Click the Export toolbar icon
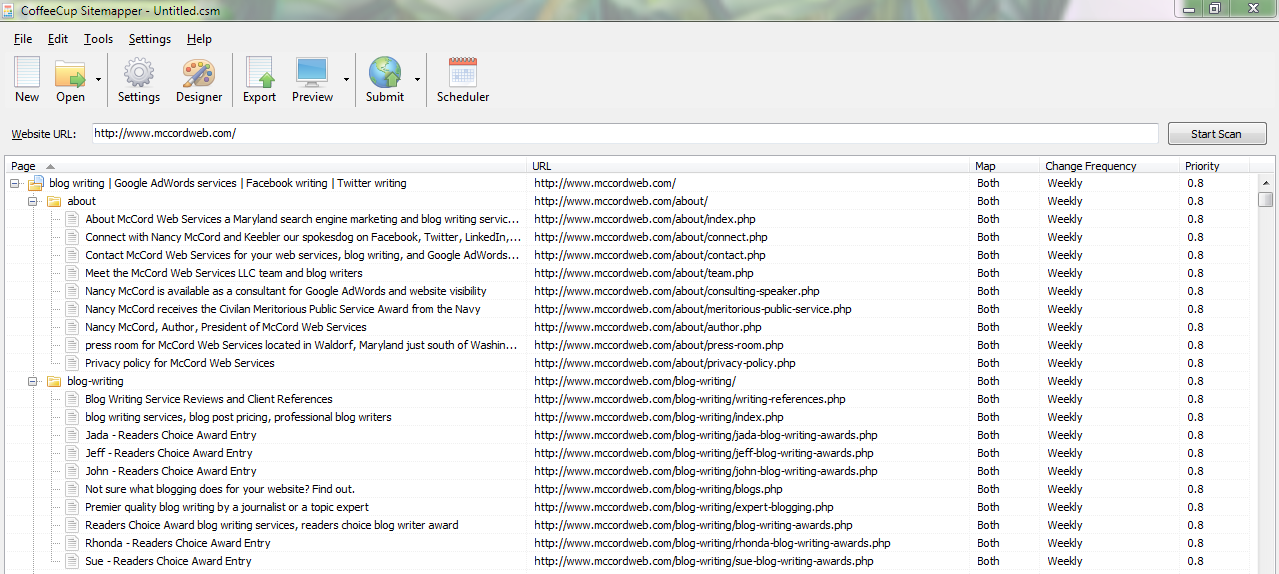1279x574 pixels. point(260,72)
